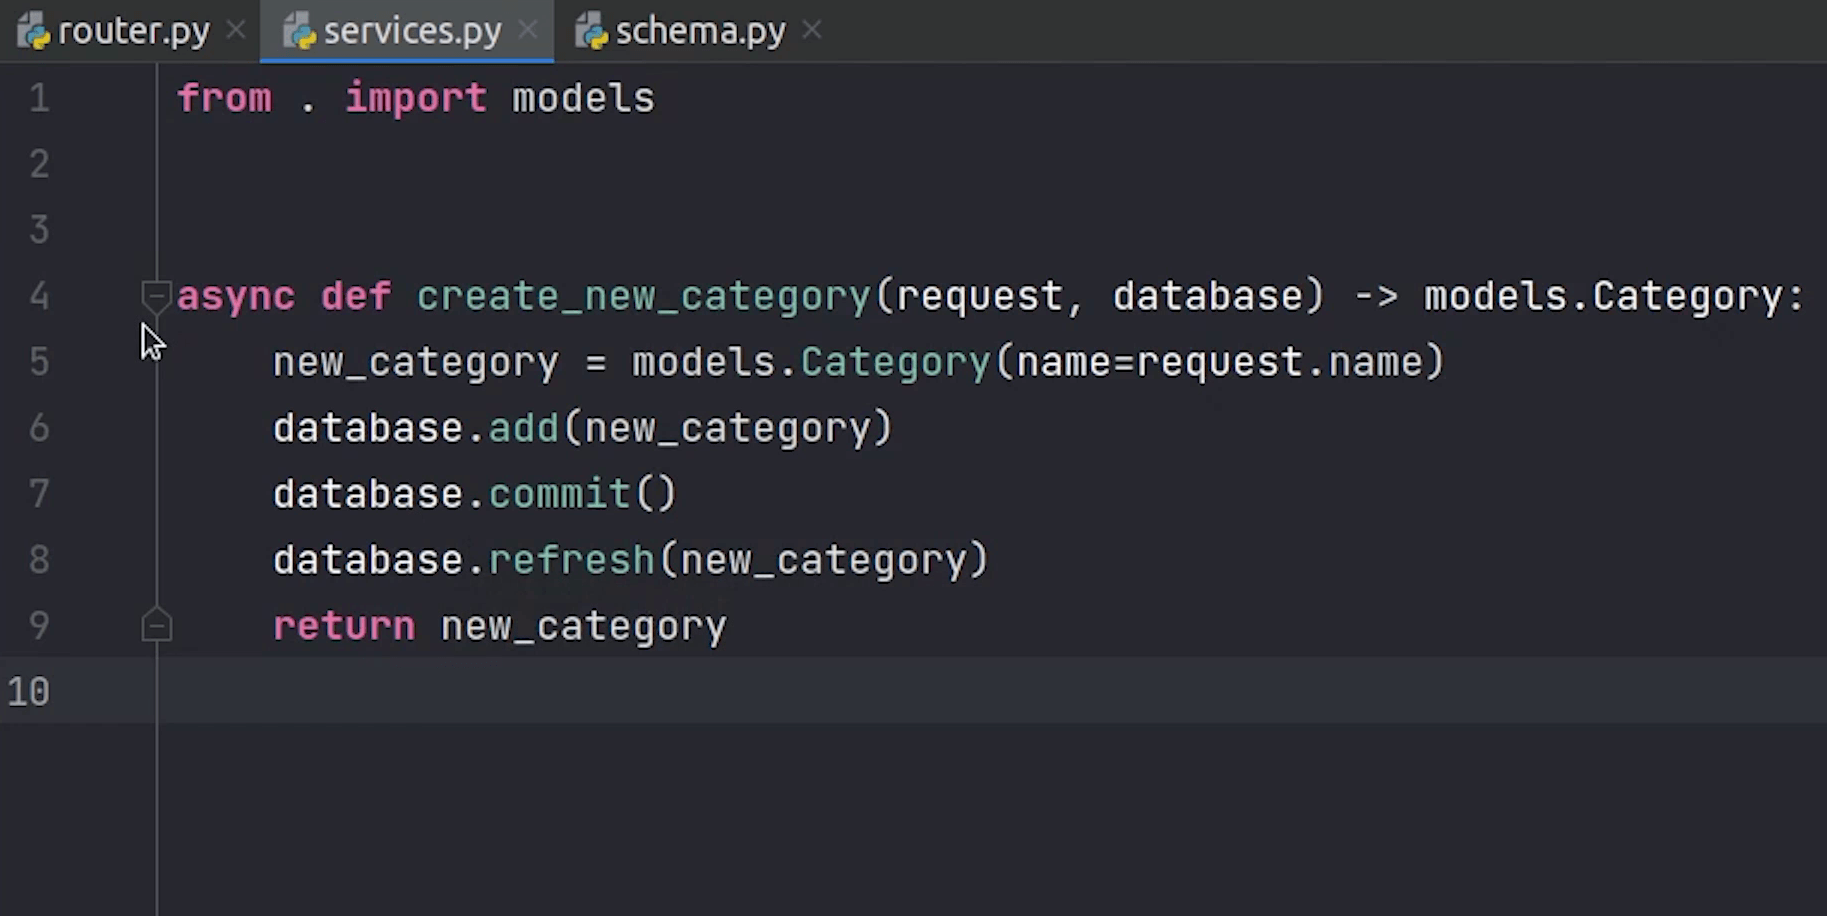Click the models name in the import statement
This screenshot has width=1827, height=916.
coord(583,98)
